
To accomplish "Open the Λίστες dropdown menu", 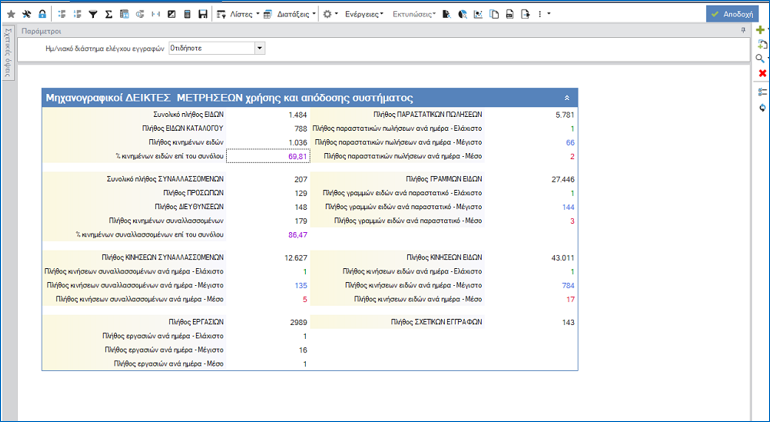I will (x=238, y=14).
